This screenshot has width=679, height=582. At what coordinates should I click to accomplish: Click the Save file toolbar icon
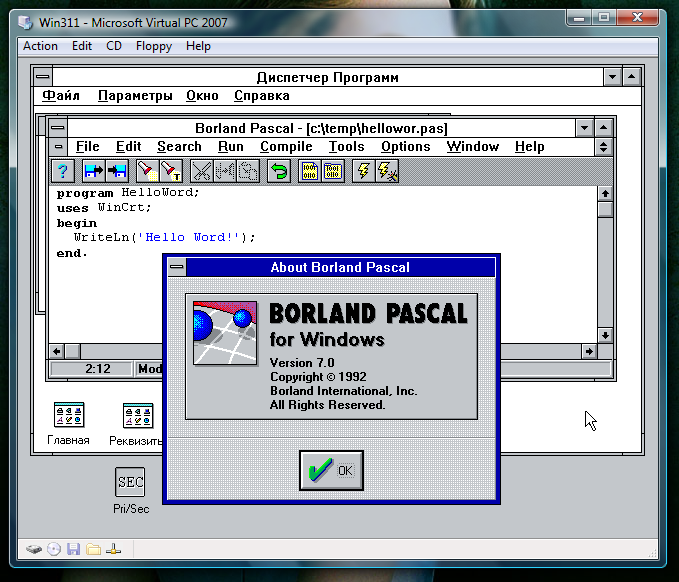[117, 171]
